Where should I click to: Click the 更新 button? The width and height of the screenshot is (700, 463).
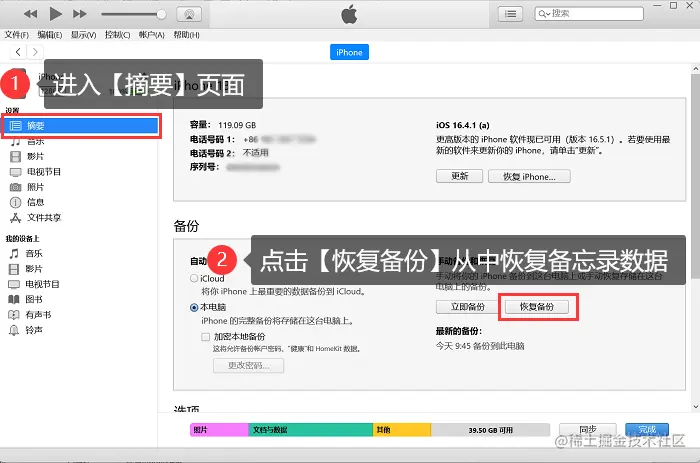(x=459, y=176)
